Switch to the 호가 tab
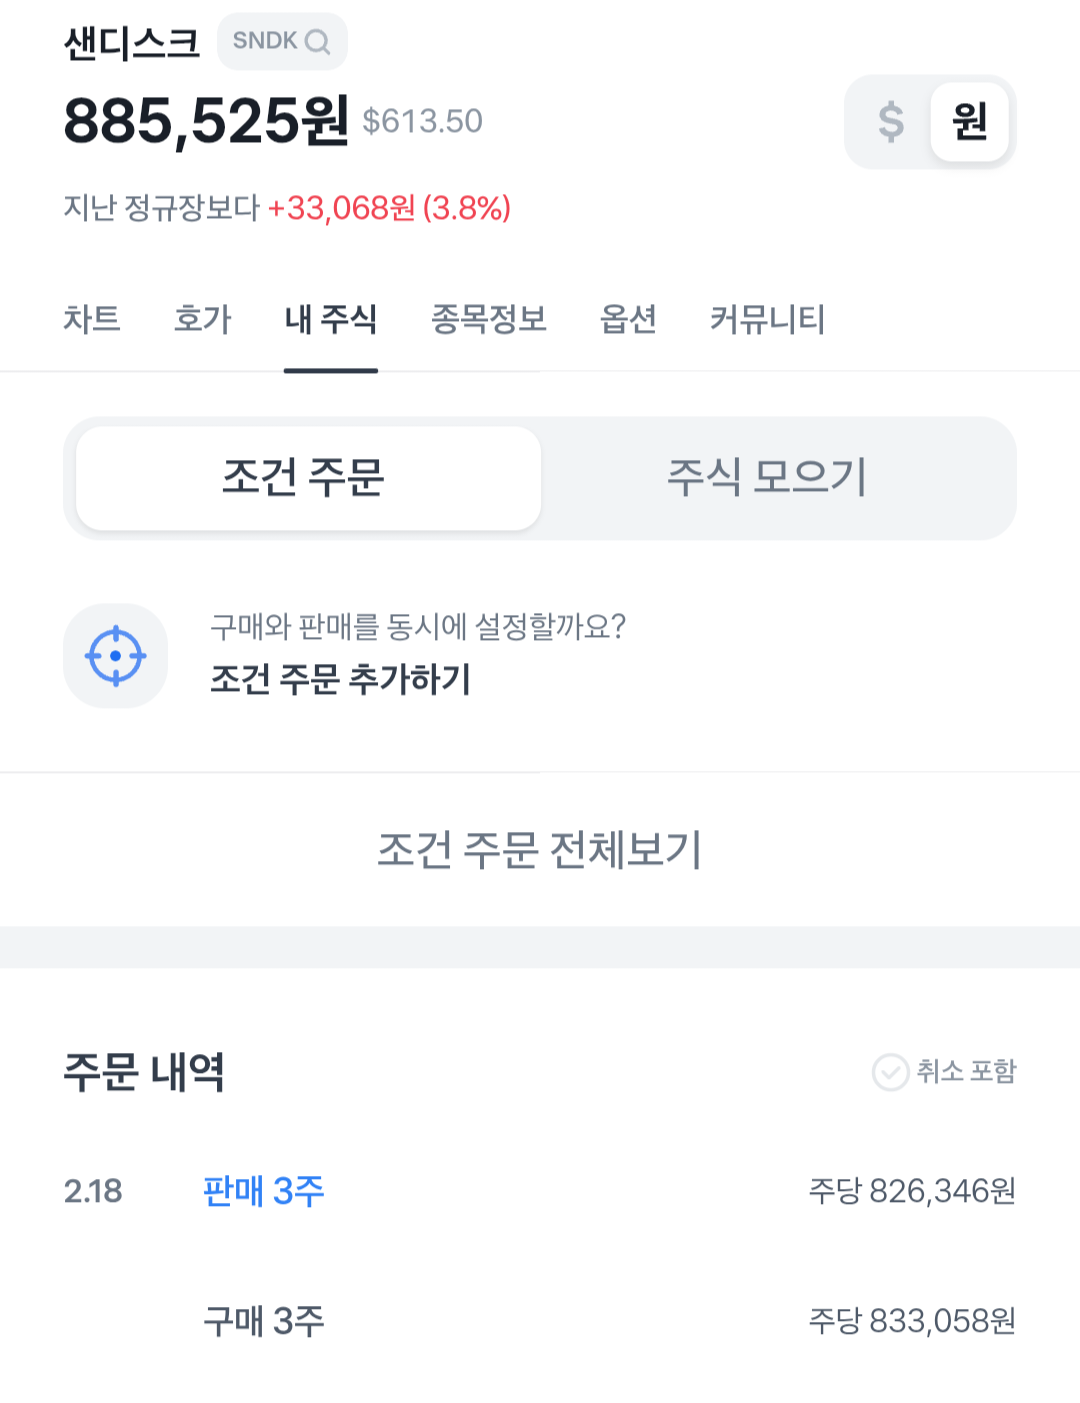Screen dimensions: 1080x1403 tap(202, 320)
